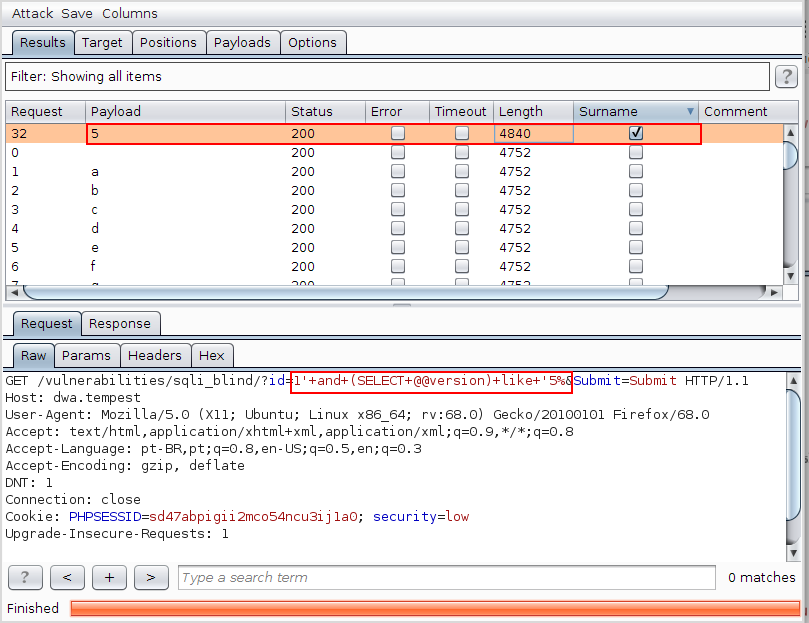
Task: Click Surname column sort arrow
Action: coord(689,112)
